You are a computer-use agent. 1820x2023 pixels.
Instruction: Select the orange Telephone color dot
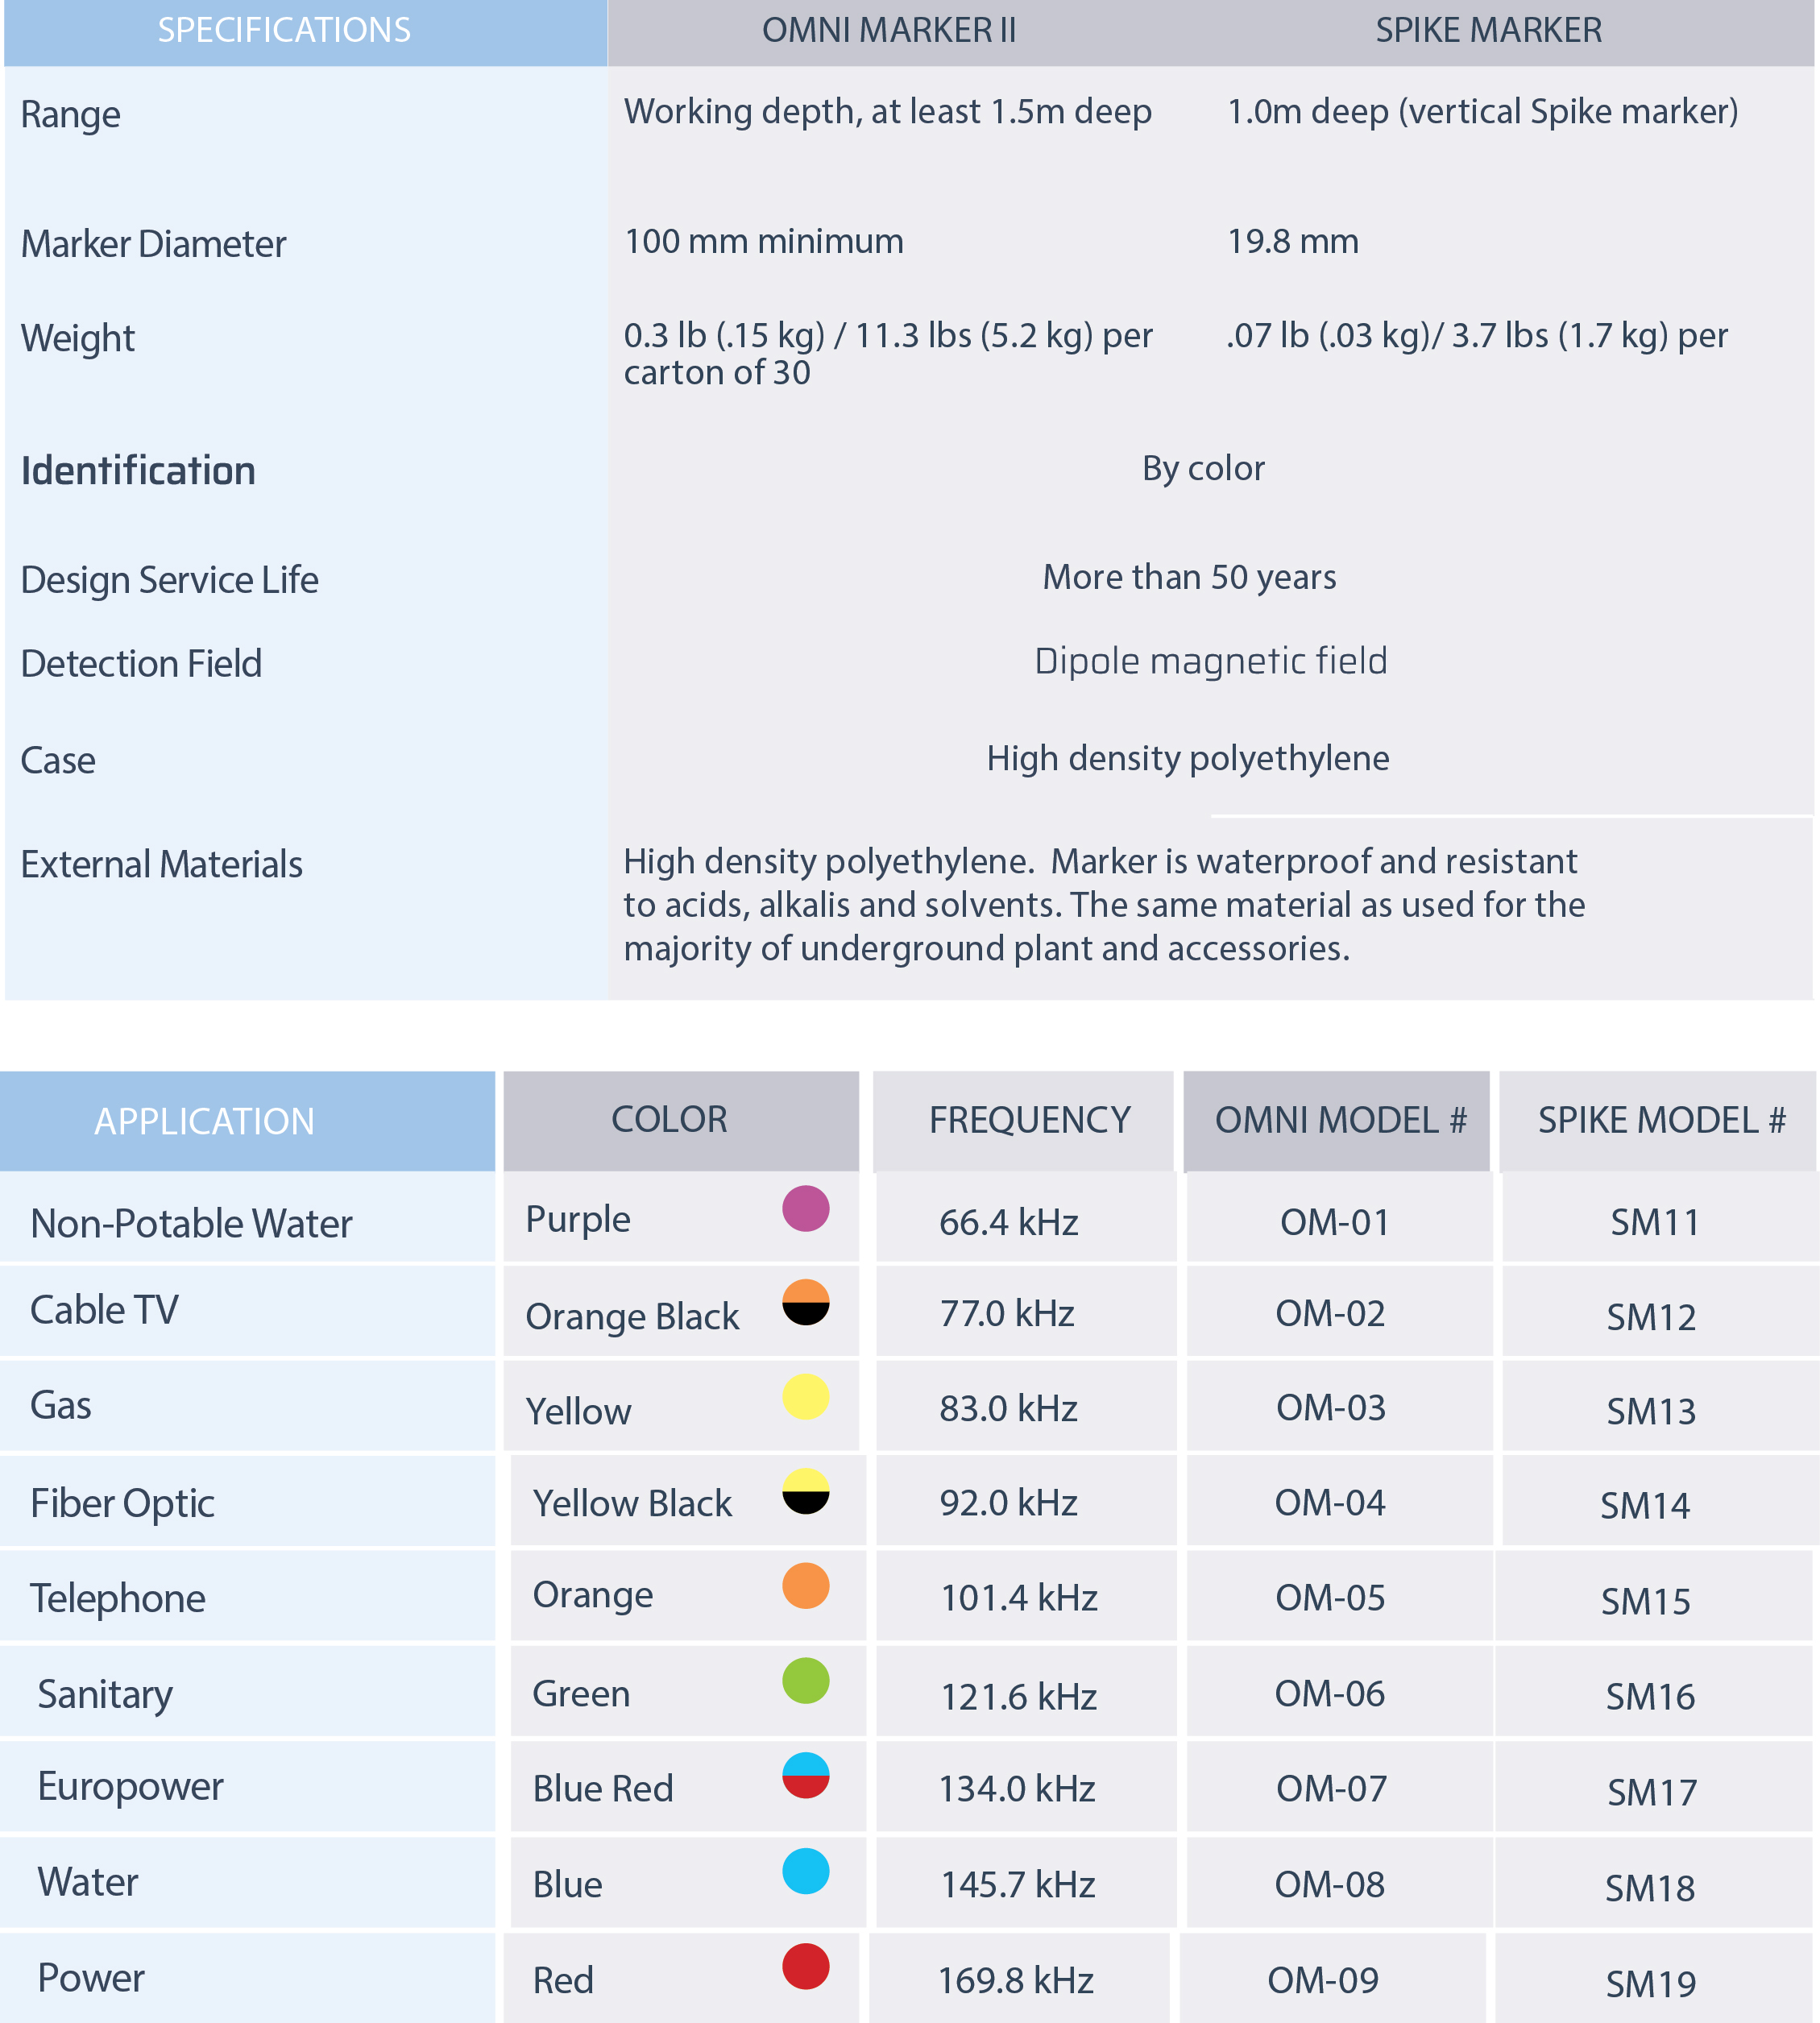point(805,1586)
